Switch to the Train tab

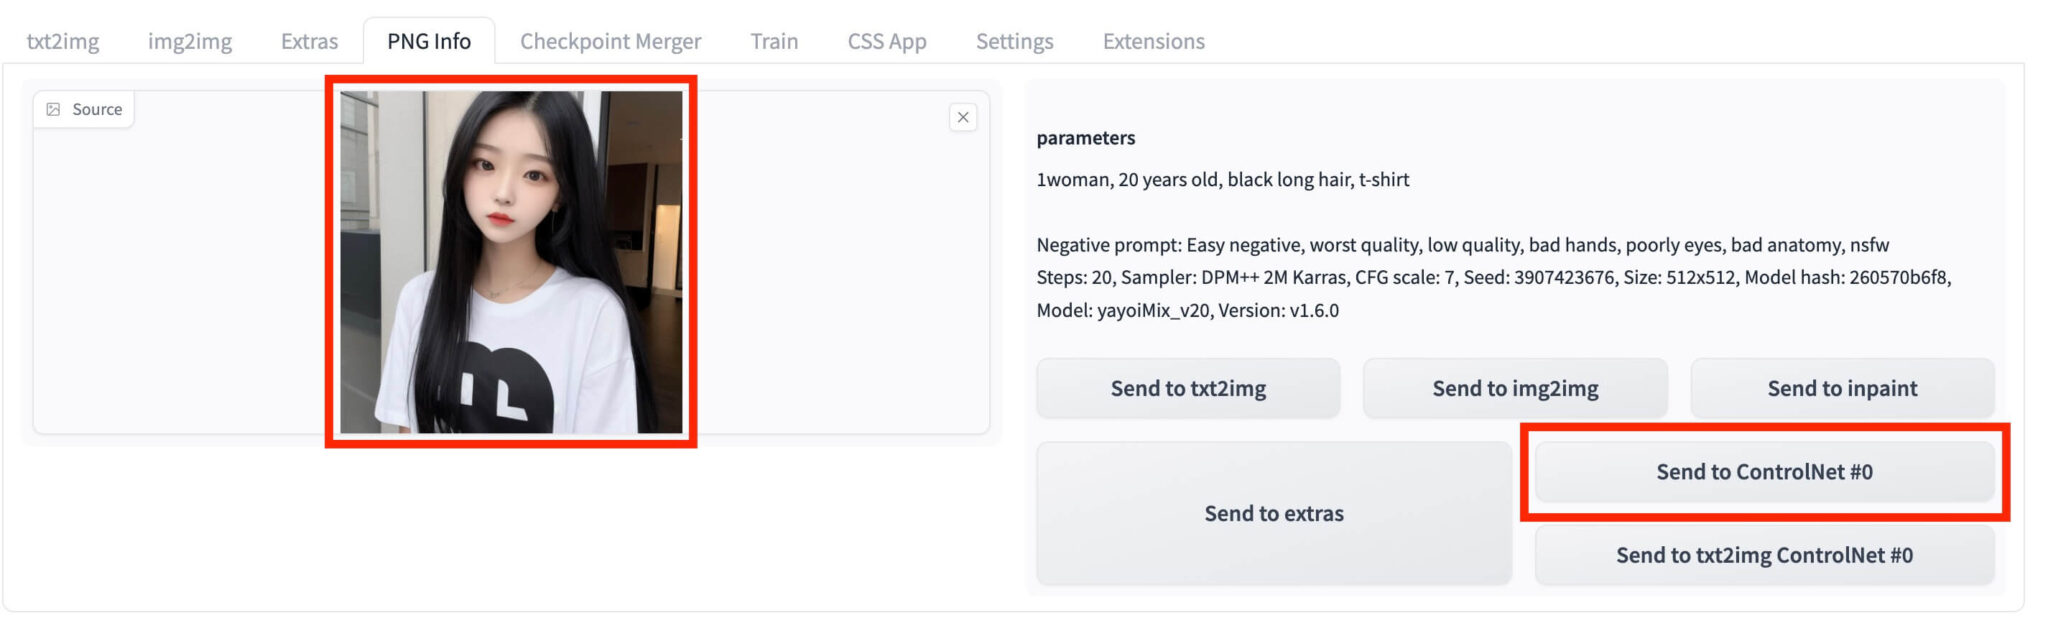(x=774, y=41)
